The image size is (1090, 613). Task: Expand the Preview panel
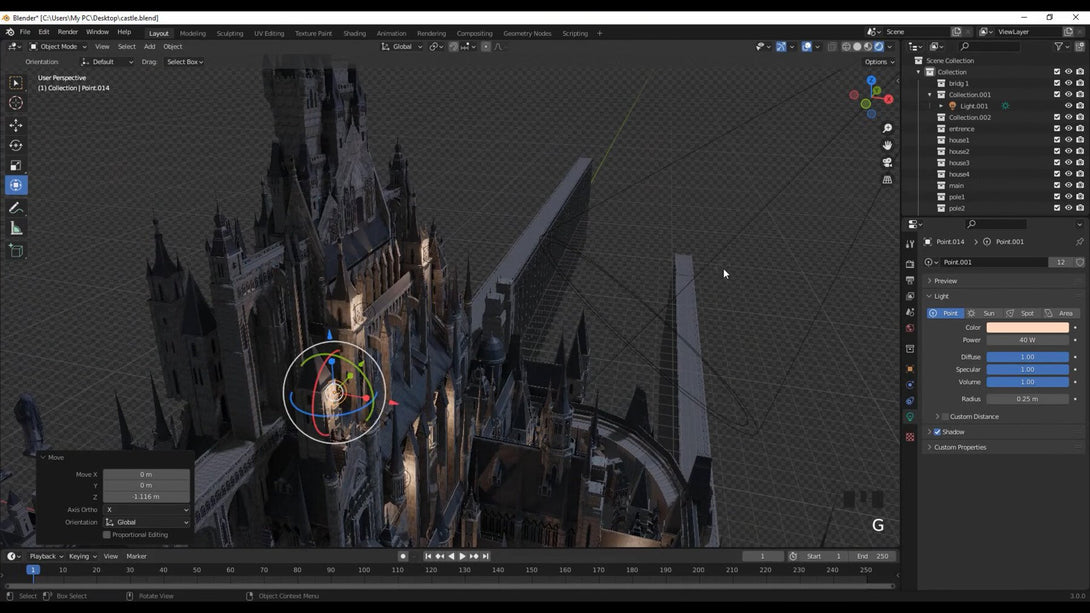[x=945, y=281]
